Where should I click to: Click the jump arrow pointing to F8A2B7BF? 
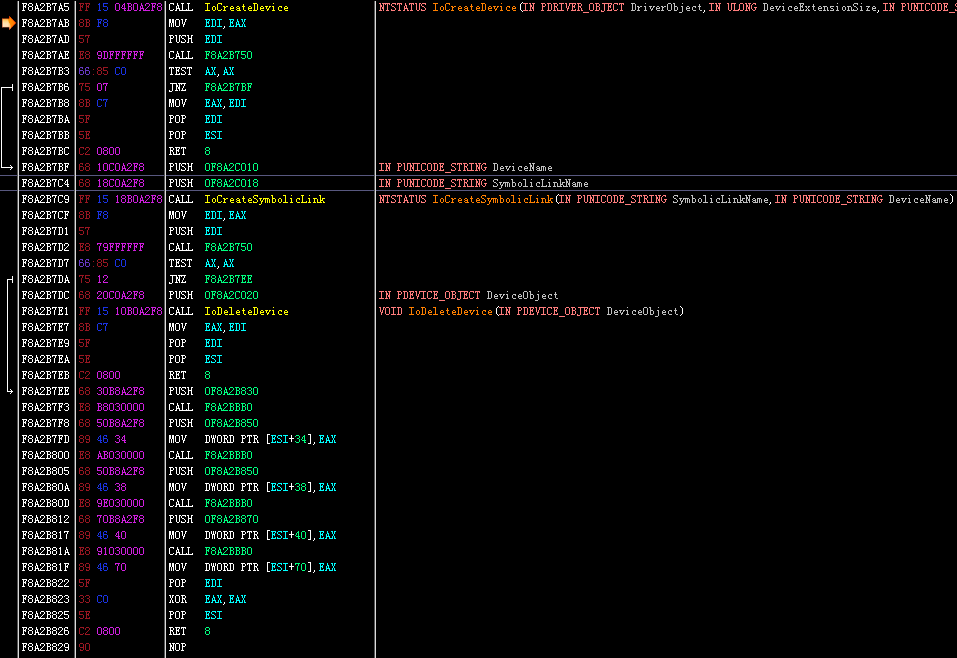[x=9, y=167]
